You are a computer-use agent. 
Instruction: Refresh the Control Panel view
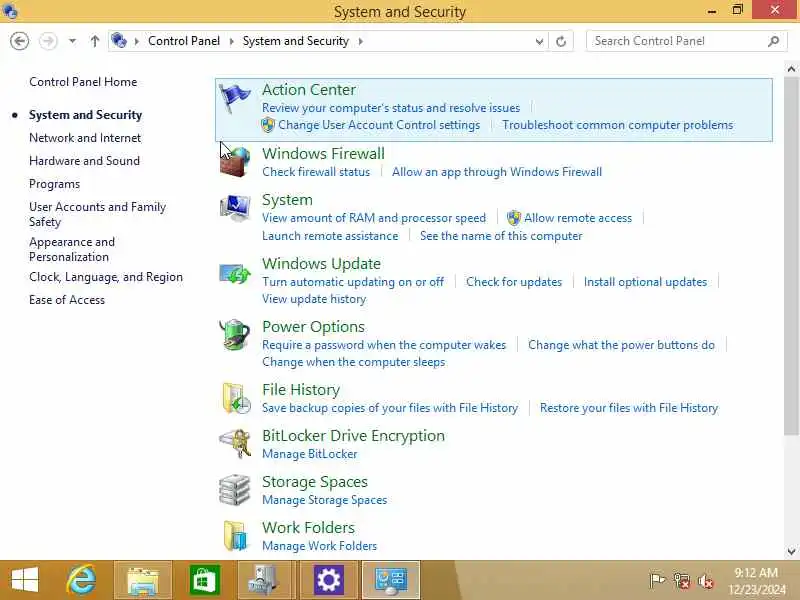click(561, 41)
